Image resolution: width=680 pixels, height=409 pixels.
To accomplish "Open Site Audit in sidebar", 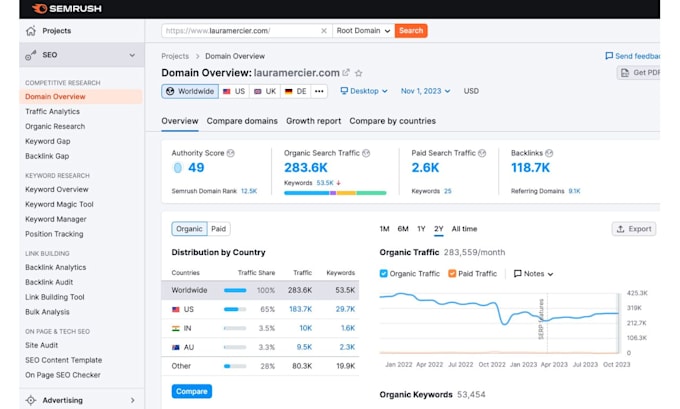I will (x=42, y=345).
